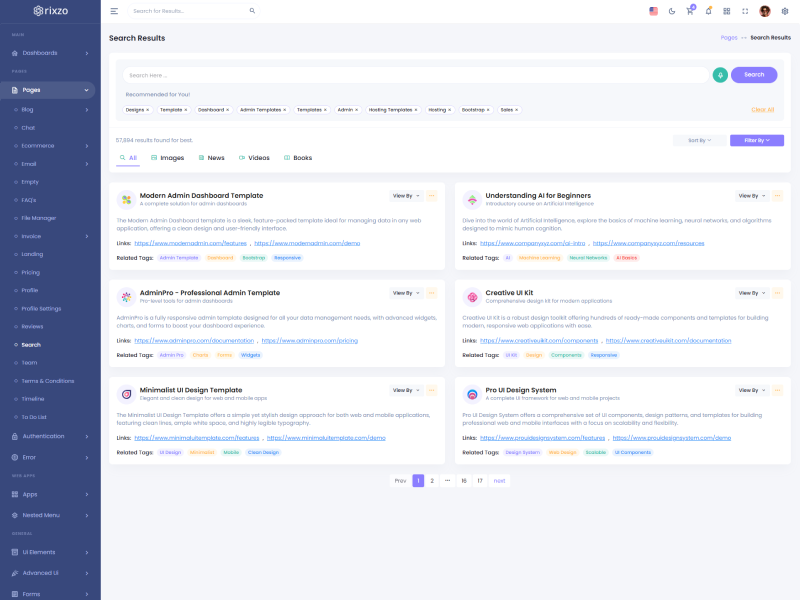This screenshot has height=600, width=800.
Task: Expand View By on Modern Admin Dashboard card
Action: (406, 196)
